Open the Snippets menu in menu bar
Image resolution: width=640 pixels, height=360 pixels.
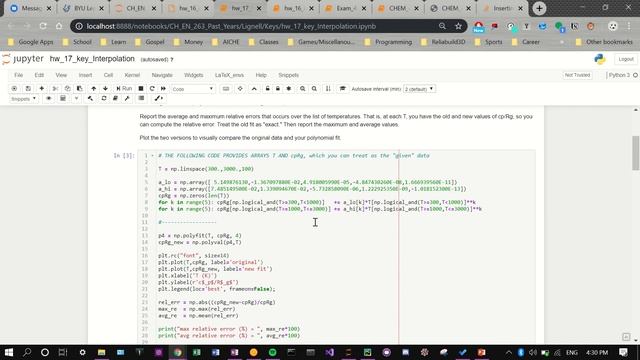pyautogui.click(x=289, y=75)
